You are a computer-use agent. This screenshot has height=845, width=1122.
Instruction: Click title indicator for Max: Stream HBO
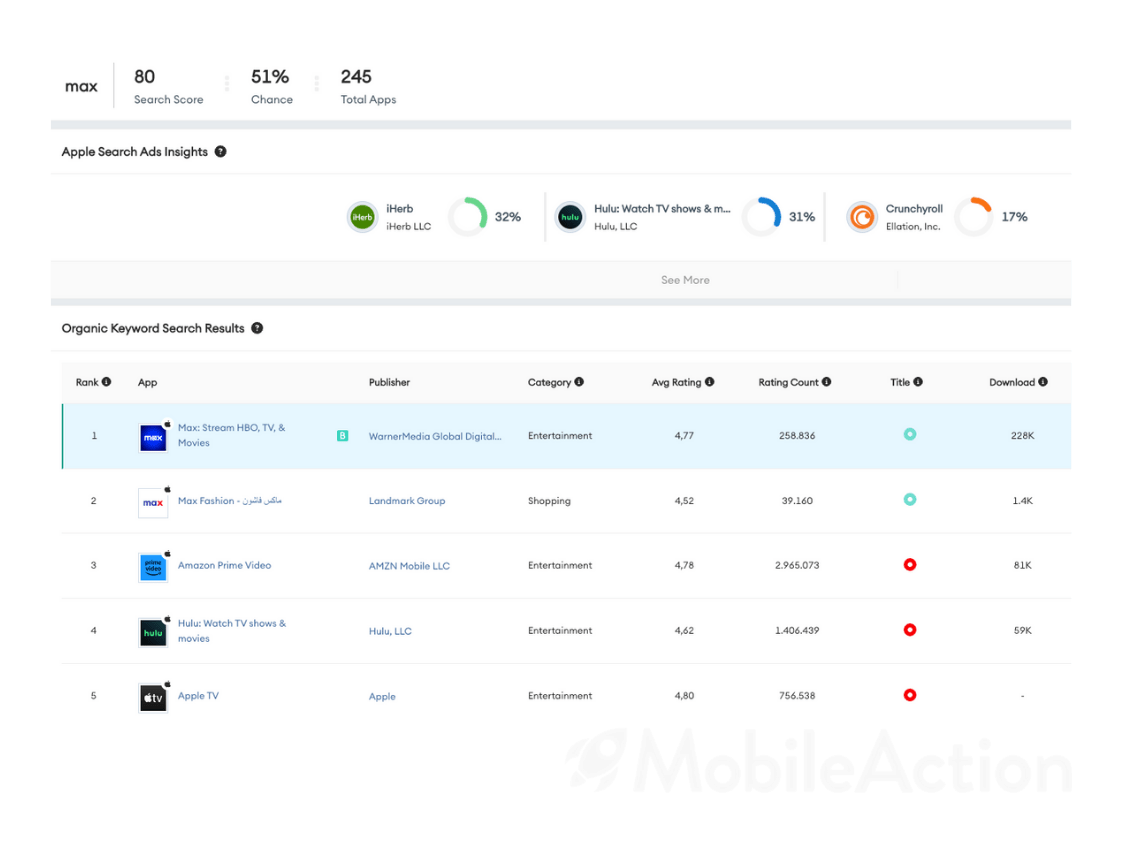909,434
